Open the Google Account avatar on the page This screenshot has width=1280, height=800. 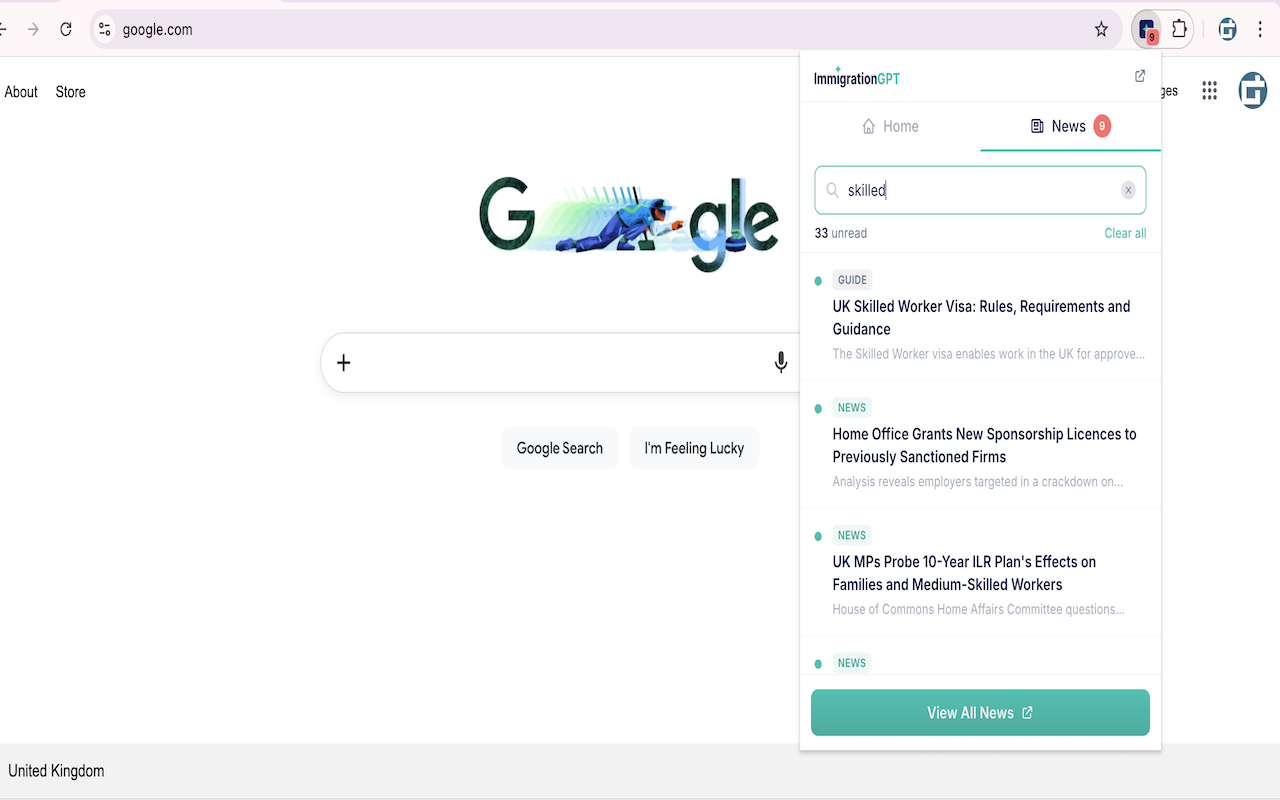(1252, 90)
